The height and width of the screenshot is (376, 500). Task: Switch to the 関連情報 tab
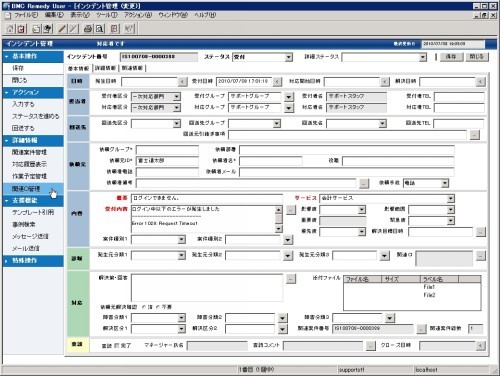pos(132,68)
